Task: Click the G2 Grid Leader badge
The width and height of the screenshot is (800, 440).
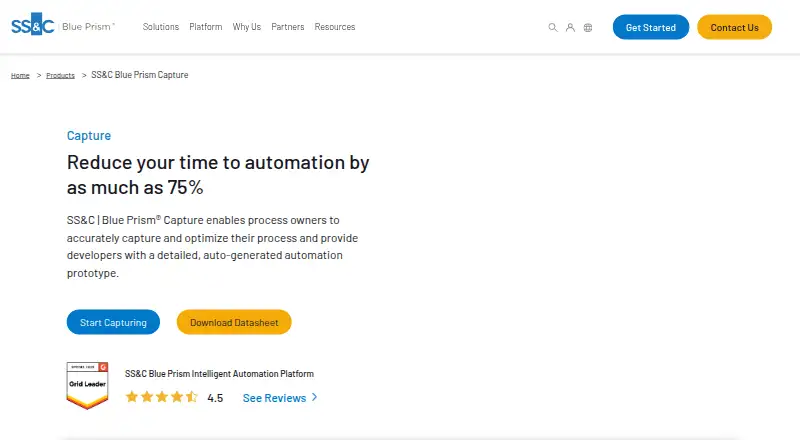Action: pos(87,385)
